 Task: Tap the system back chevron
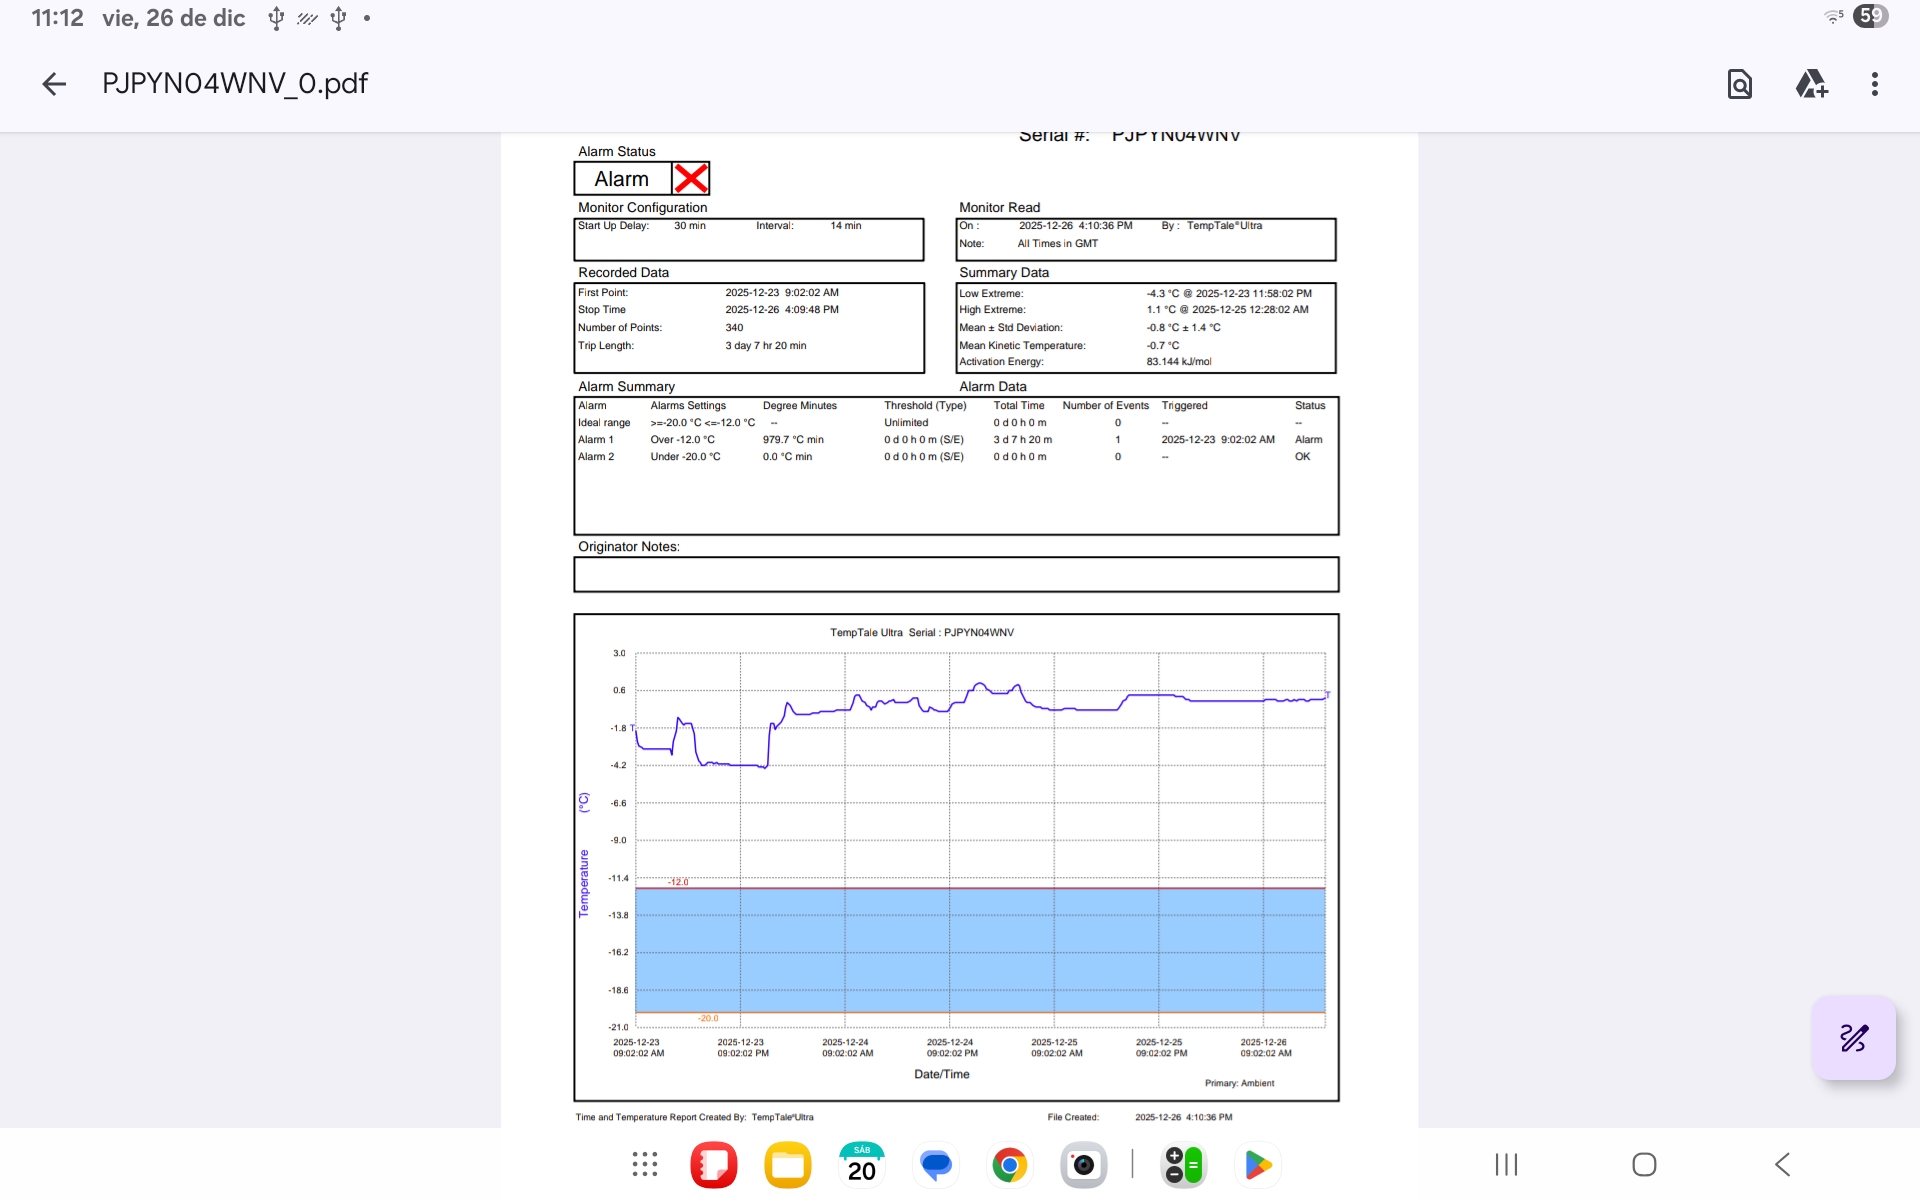coord(1783,1165)
